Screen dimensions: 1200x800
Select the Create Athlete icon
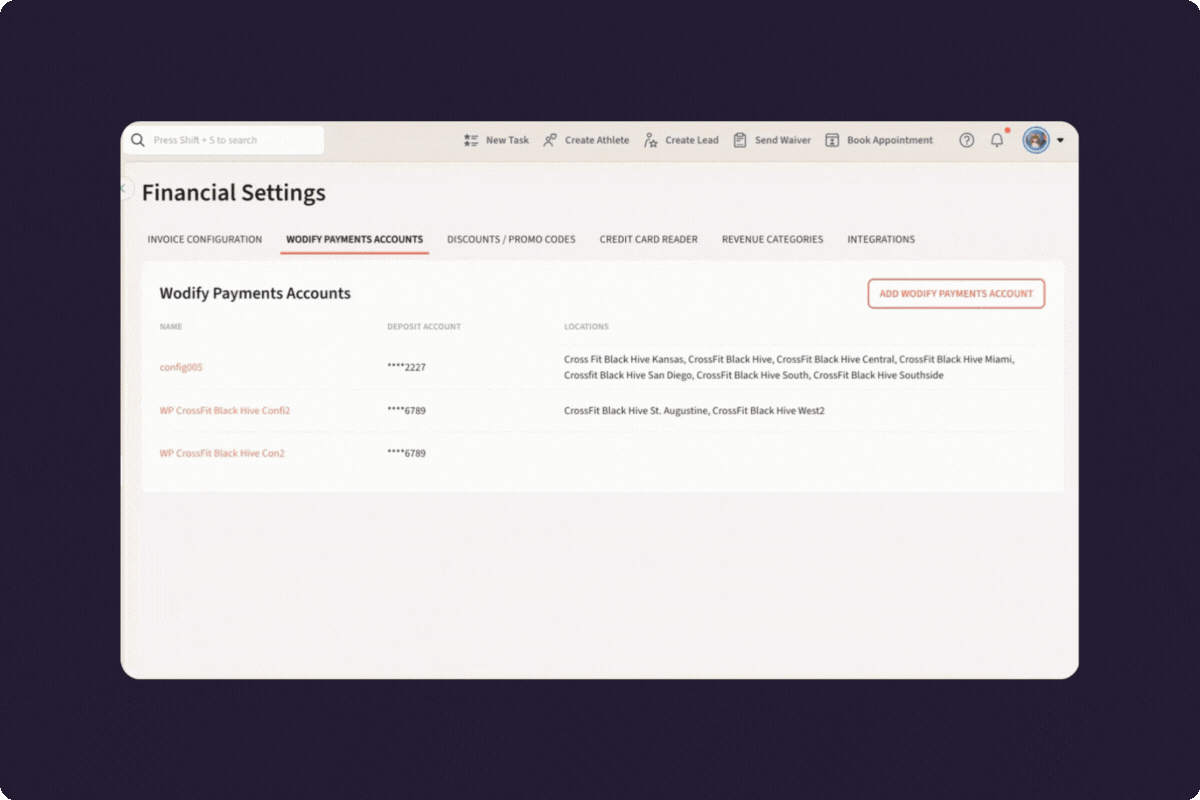[549, 140]
